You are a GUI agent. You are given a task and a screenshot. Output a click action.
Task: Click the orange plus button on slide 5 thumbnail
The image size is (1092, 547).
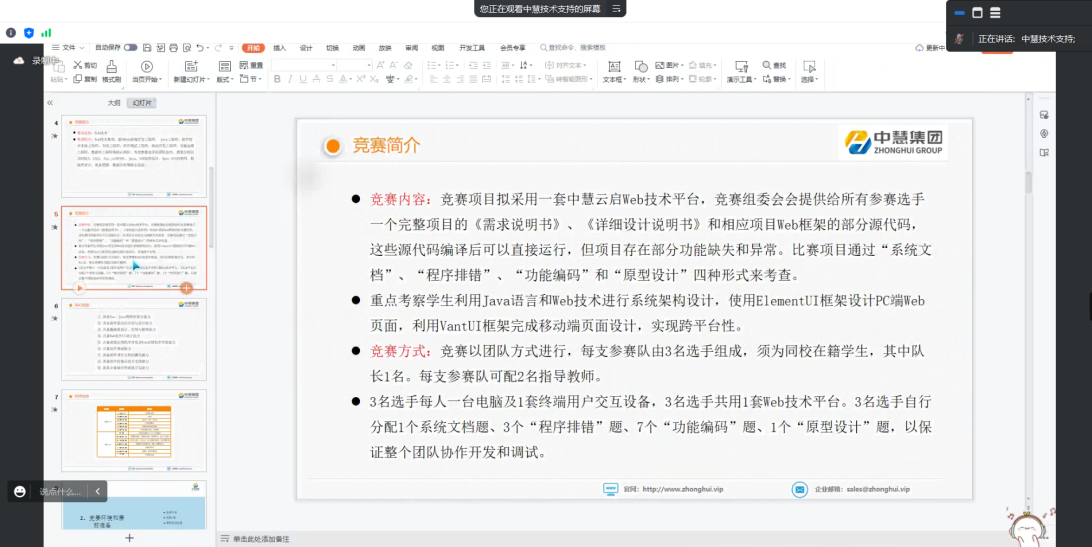tap(186, 287)
